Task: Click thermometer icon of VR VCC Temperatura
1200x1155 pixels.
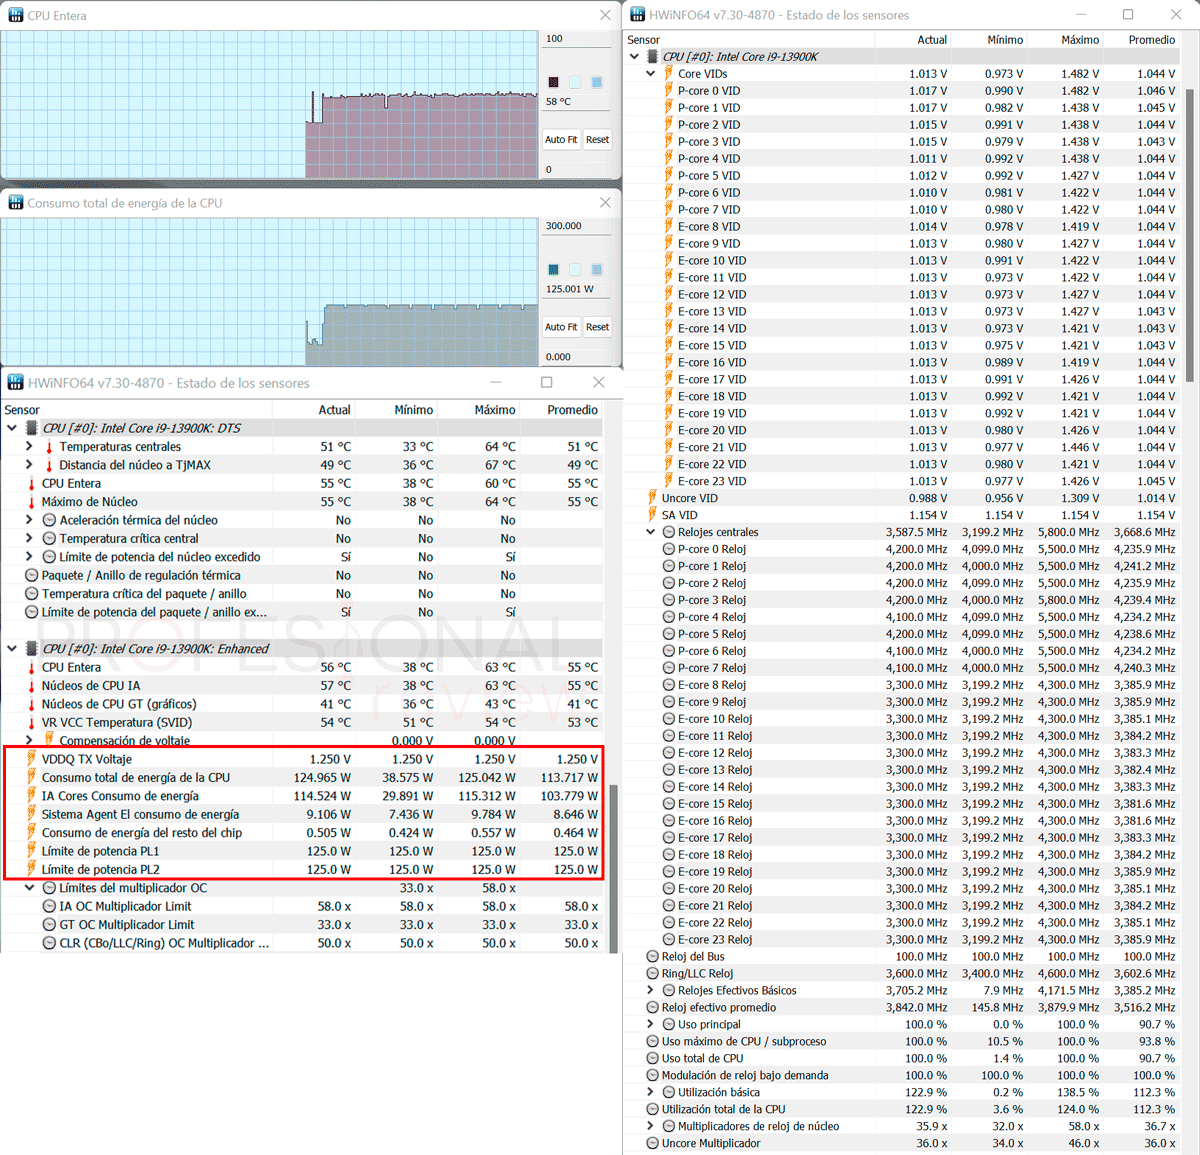Action: [32, 722]
